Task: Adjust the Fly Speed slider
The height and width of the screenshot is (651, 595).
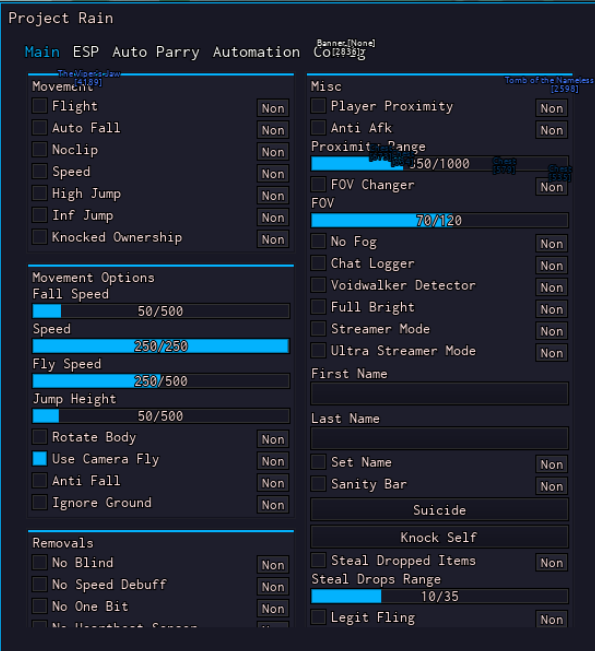Action: point(161,381)
